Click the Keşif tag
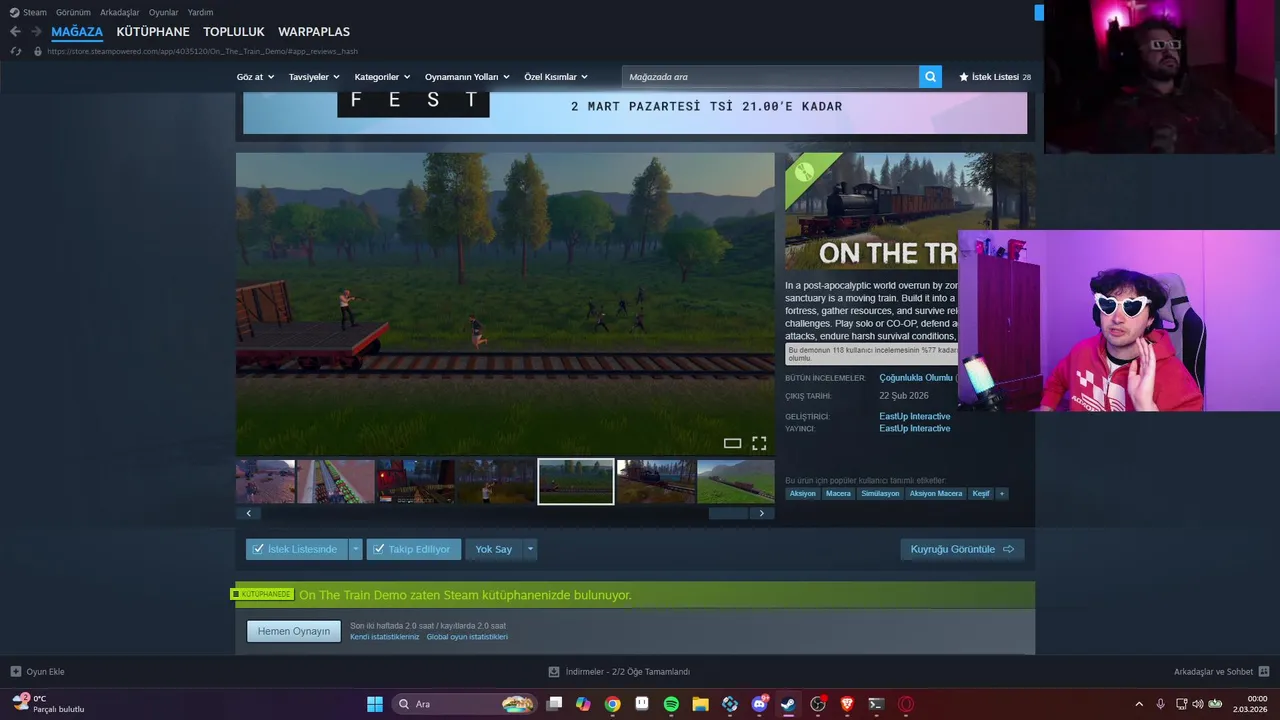The width and height of the screenshot is (1280, 720). coord(981,494)
